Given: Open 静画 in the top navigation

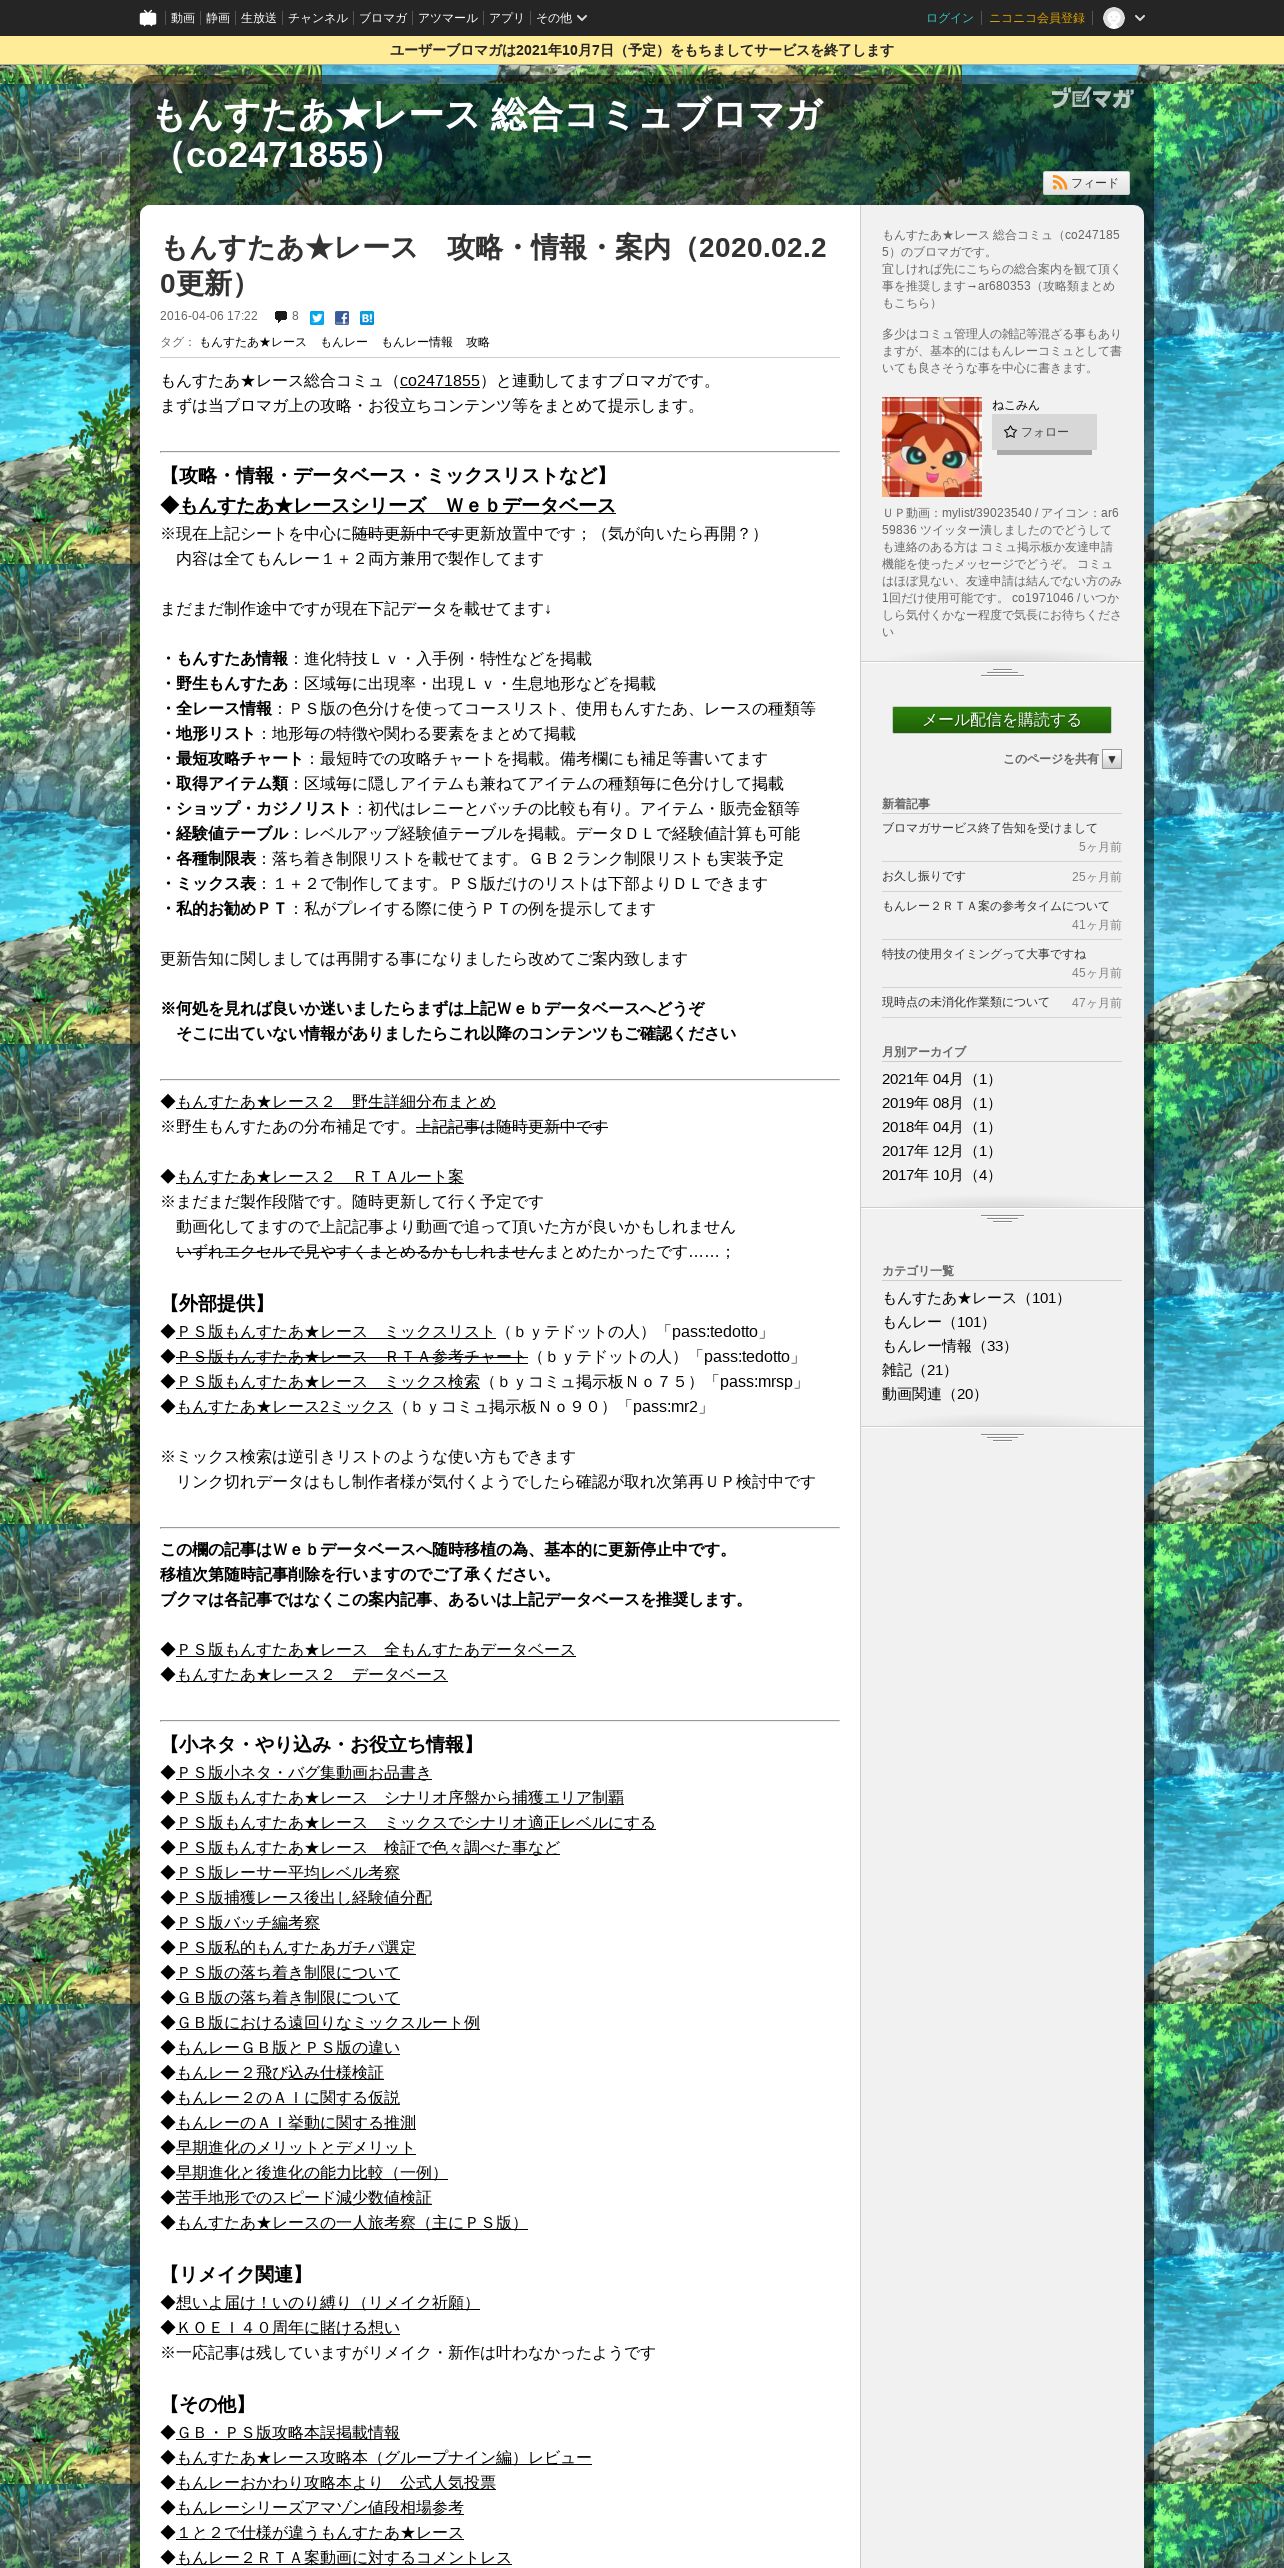Looking at the screenshot, I should [217, 18].
